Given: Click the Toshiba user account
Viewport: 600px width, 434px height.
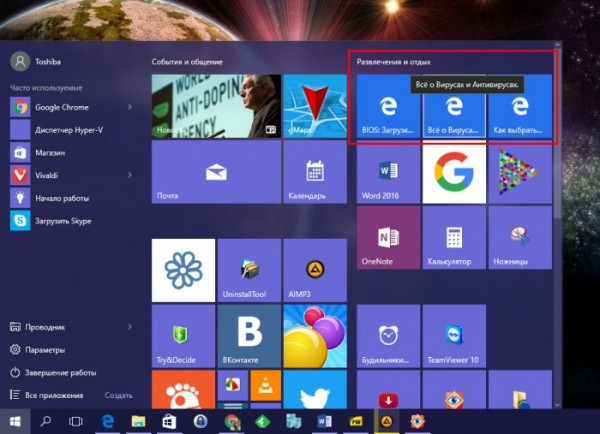Looking at the screenshot, I should [36, 61].
